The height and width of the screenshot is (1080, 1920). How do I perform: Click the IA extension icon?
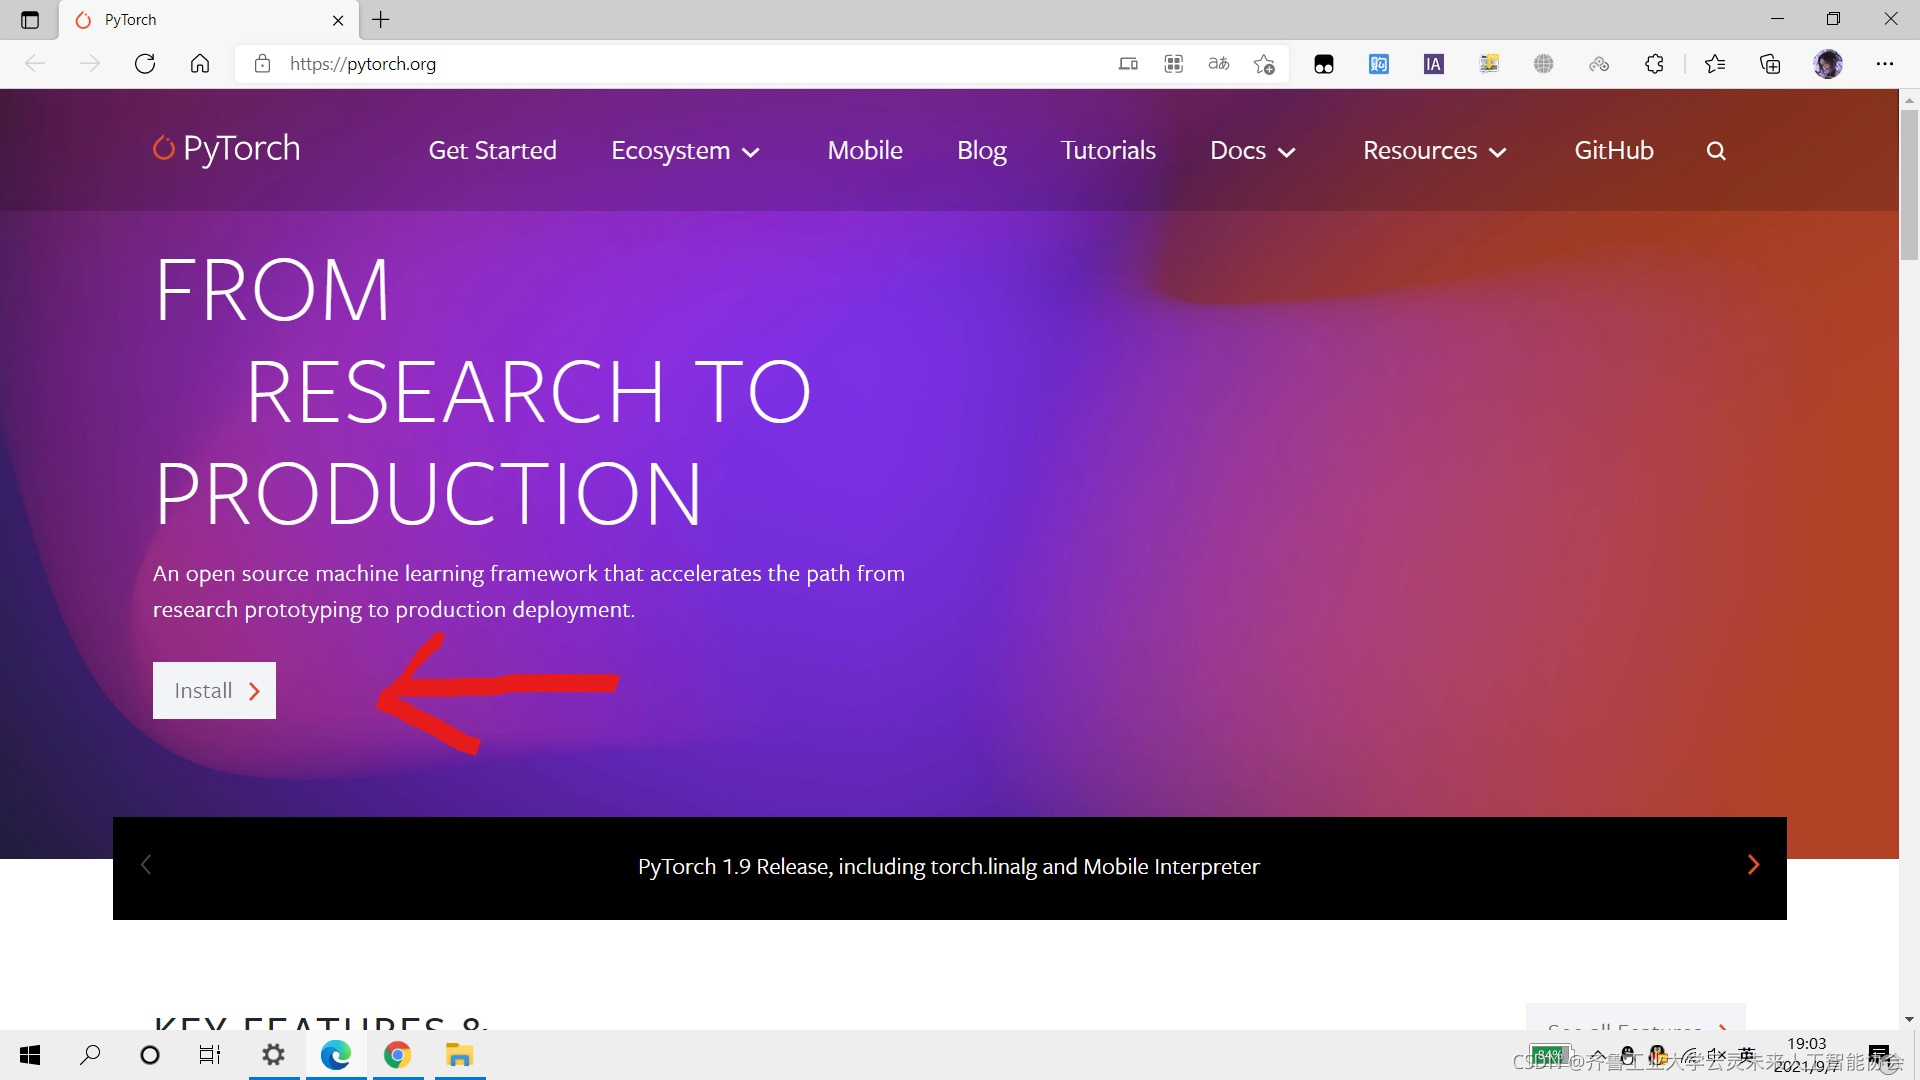(1434, 64)
